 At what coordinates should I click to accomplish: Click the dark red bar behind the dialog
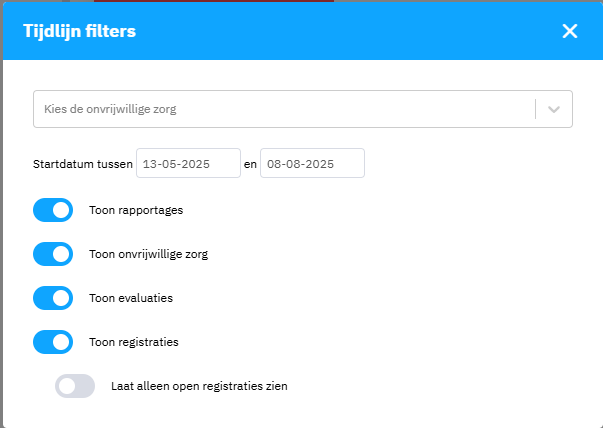(214, 1)
